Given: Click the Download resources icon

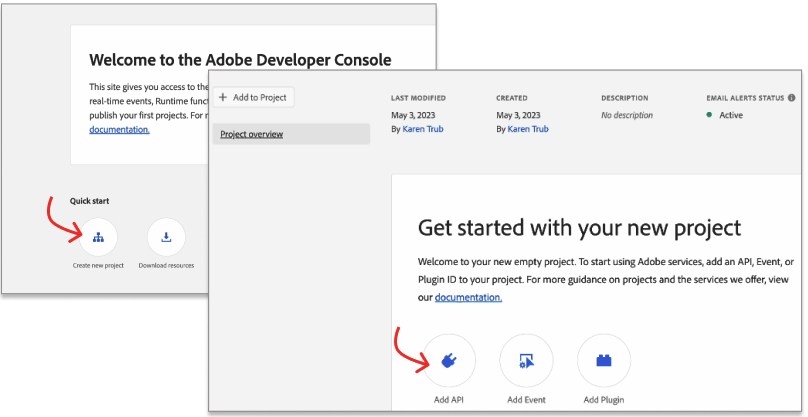Looking at the screenshot, I should pos(166,237).
